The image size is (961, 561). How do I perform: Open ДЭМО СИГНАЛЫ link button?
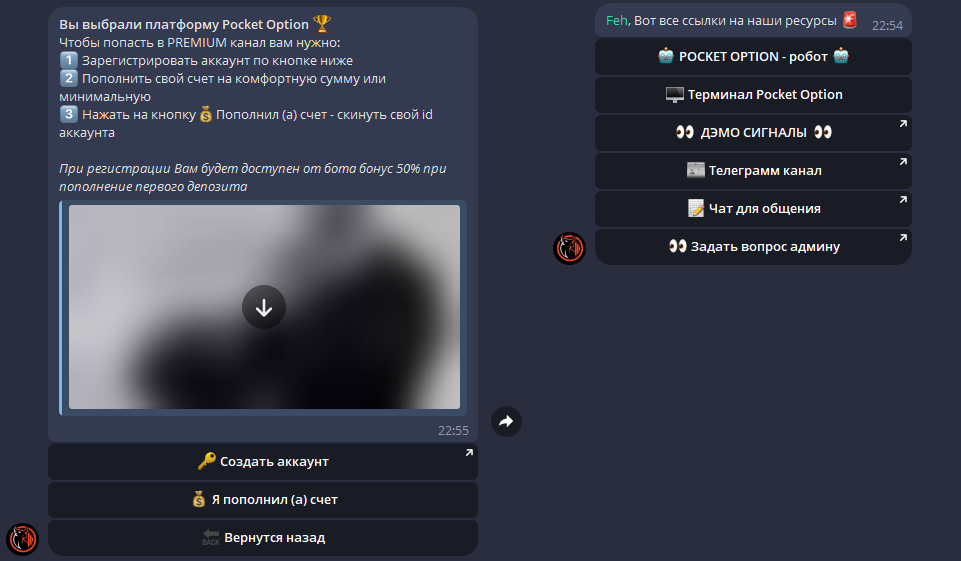[x=753, y=133]
